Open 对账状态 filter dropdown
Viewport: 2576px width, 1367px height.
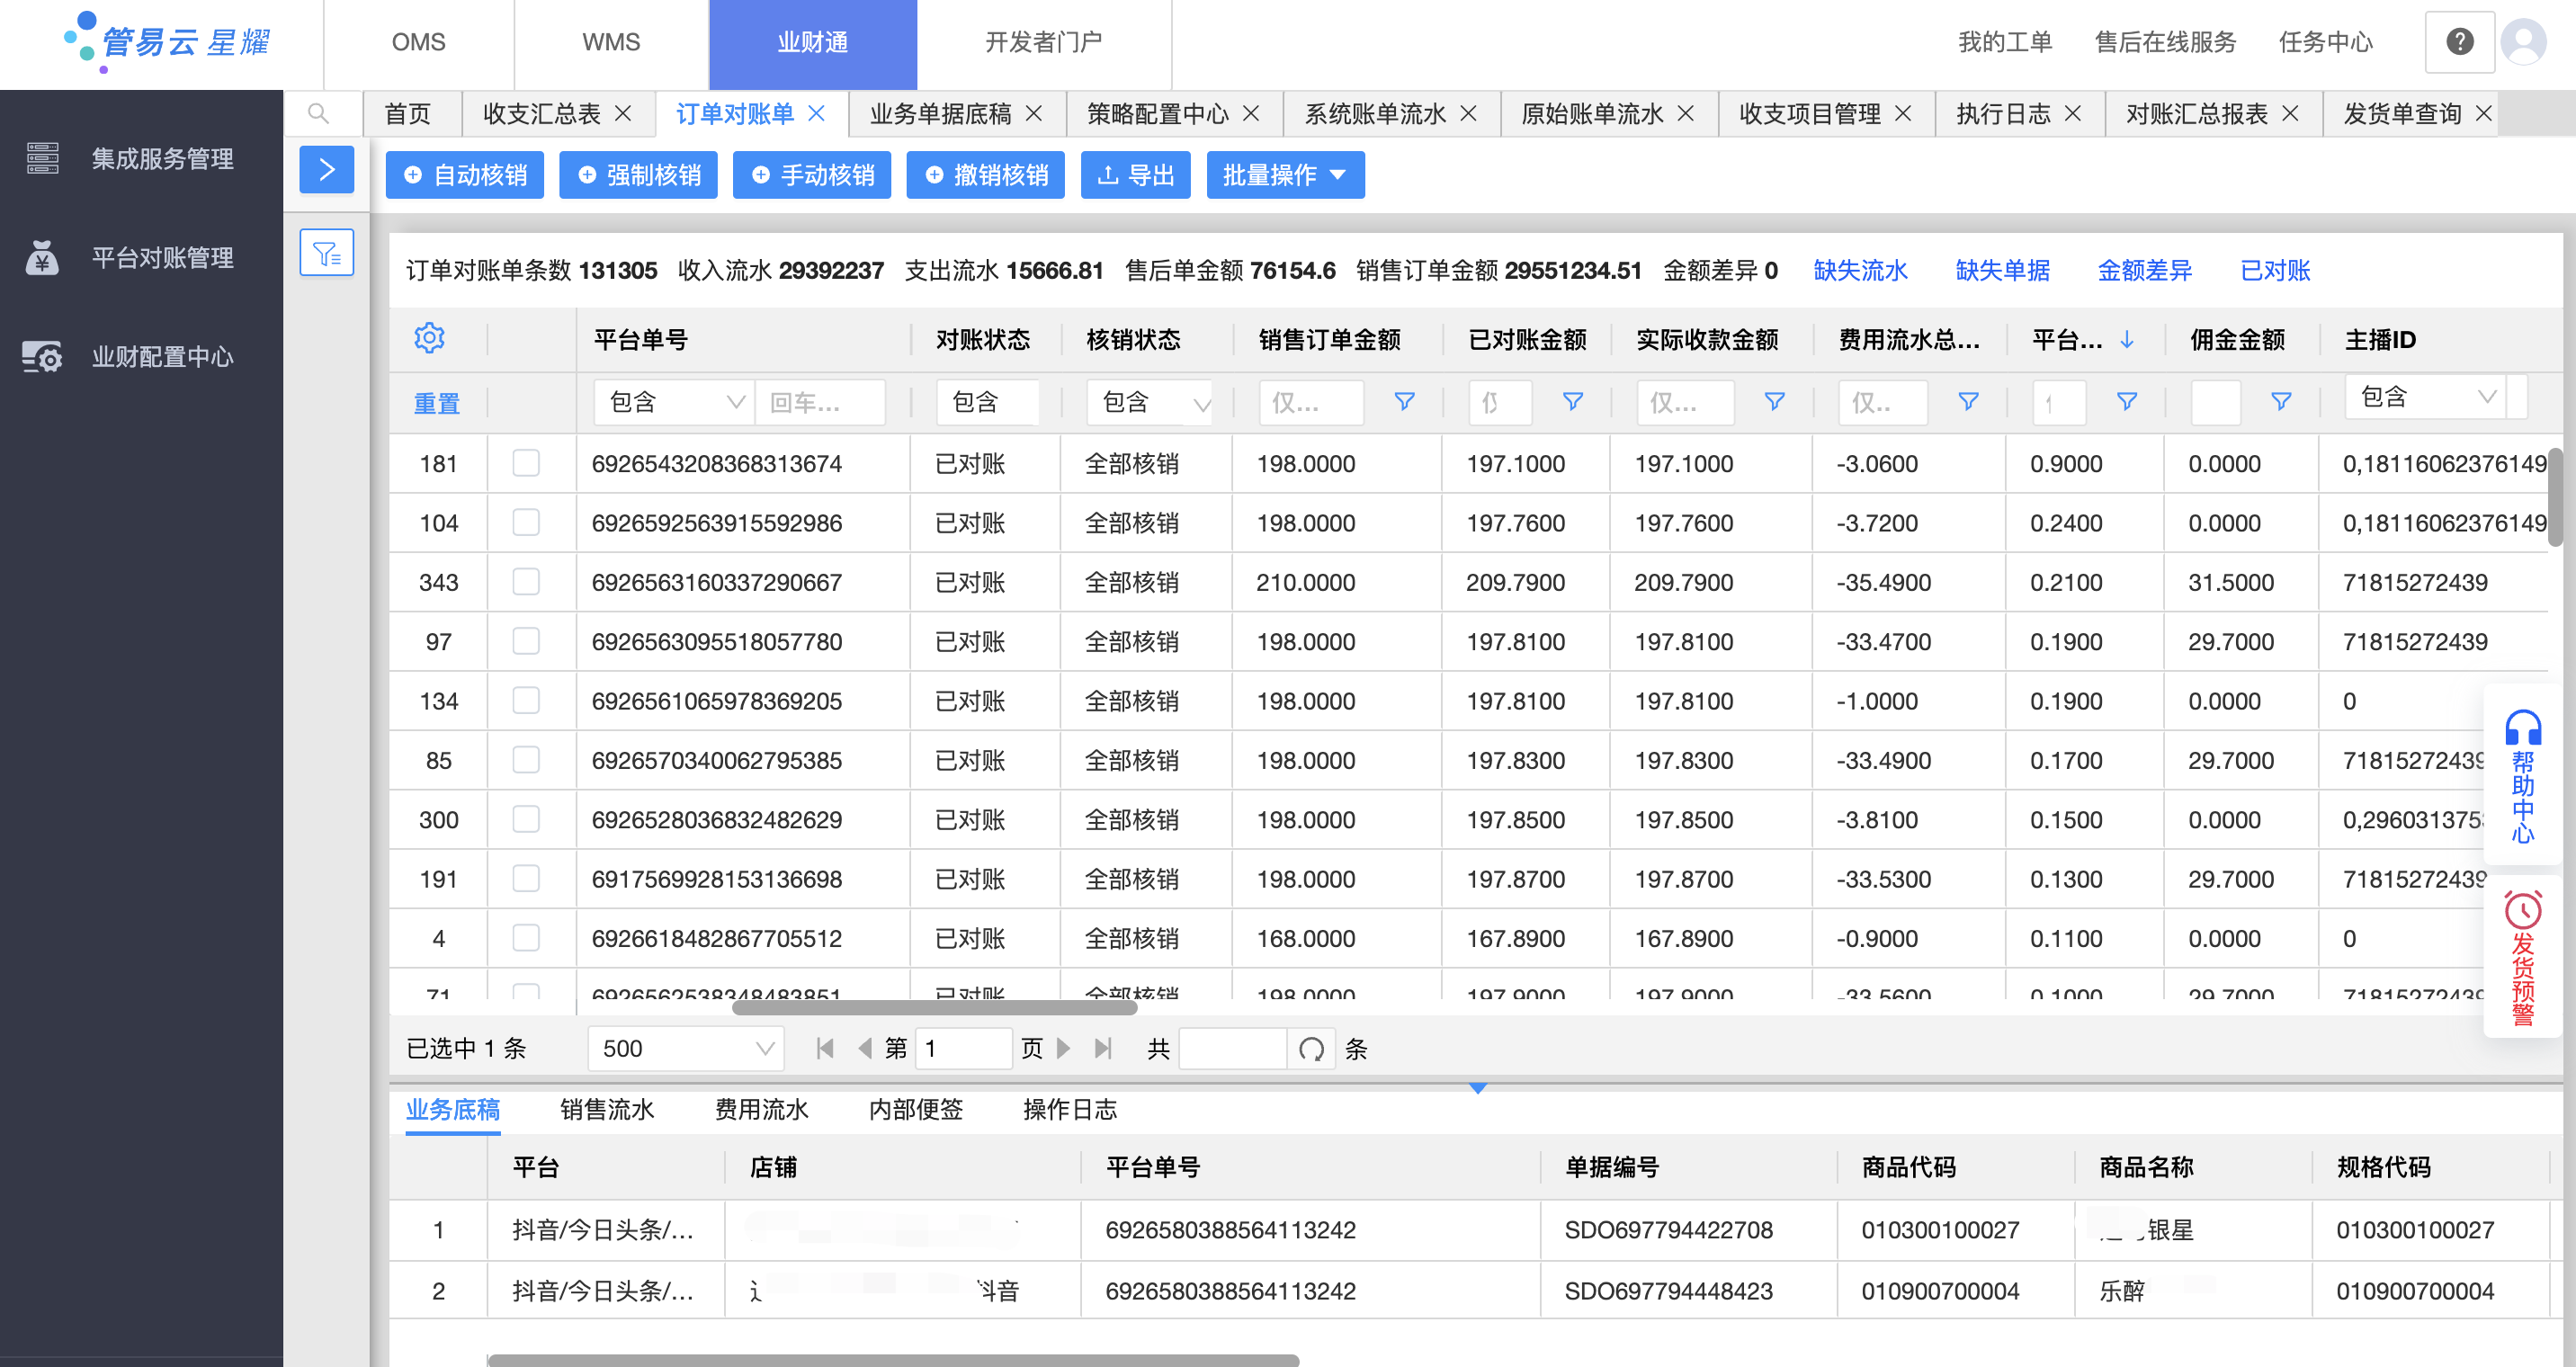(988, 402)
